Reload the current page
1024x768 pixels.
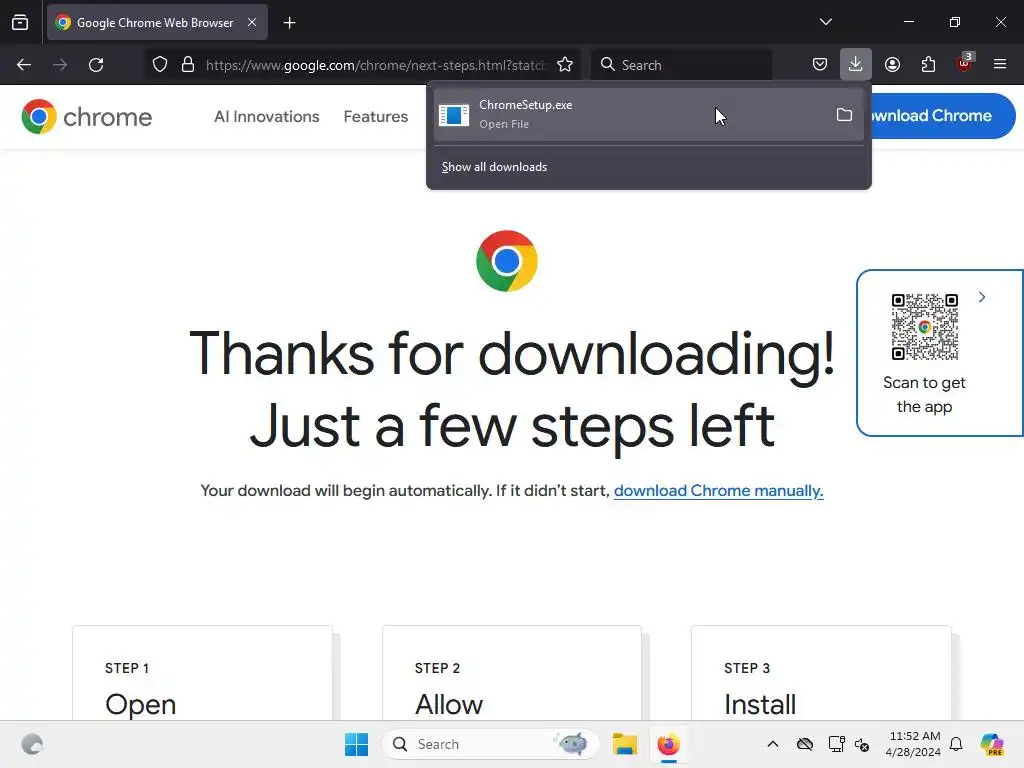pos(96,65)
